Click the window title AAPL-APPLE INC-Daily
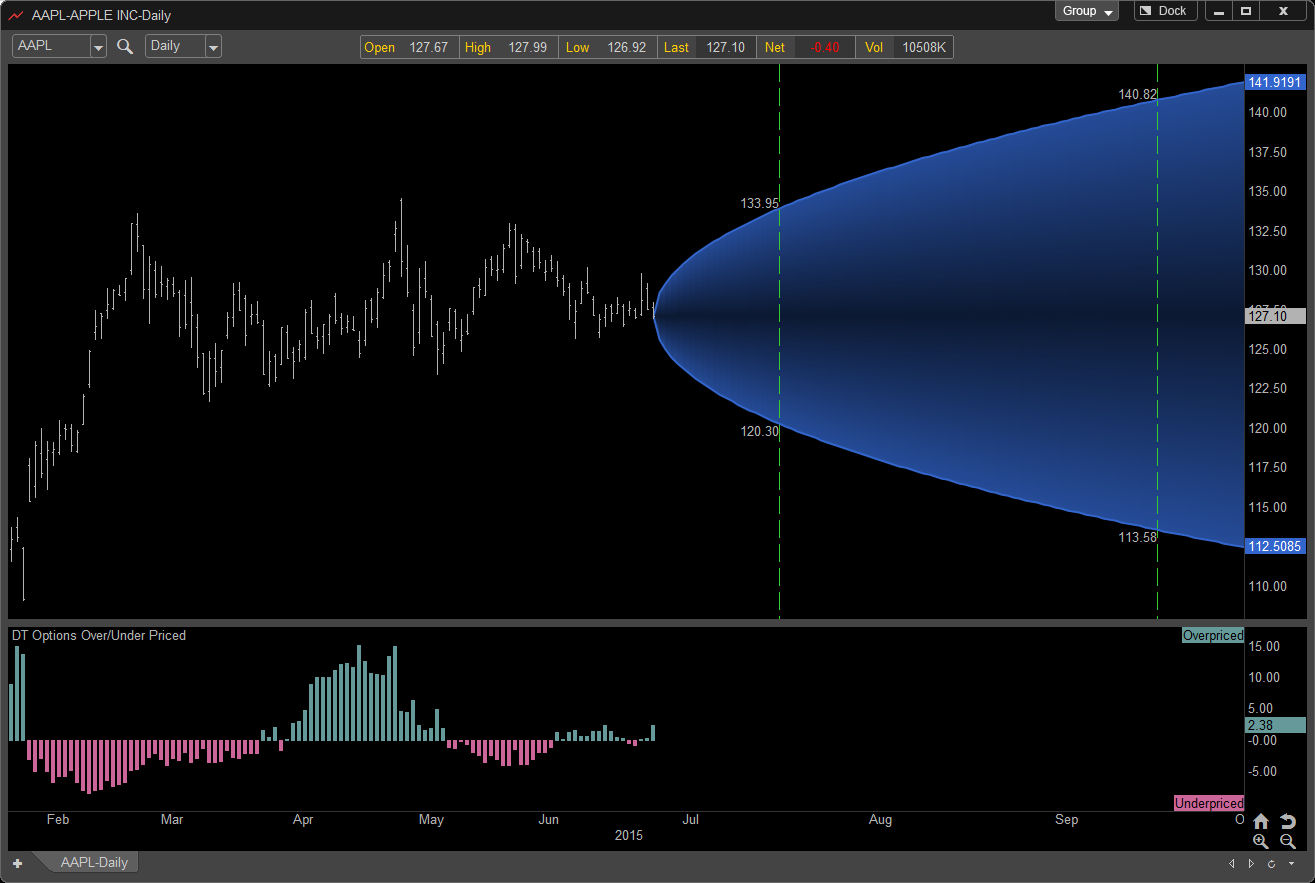The width and height of the screenshot is (1315, 883). (x=101, y=15)
